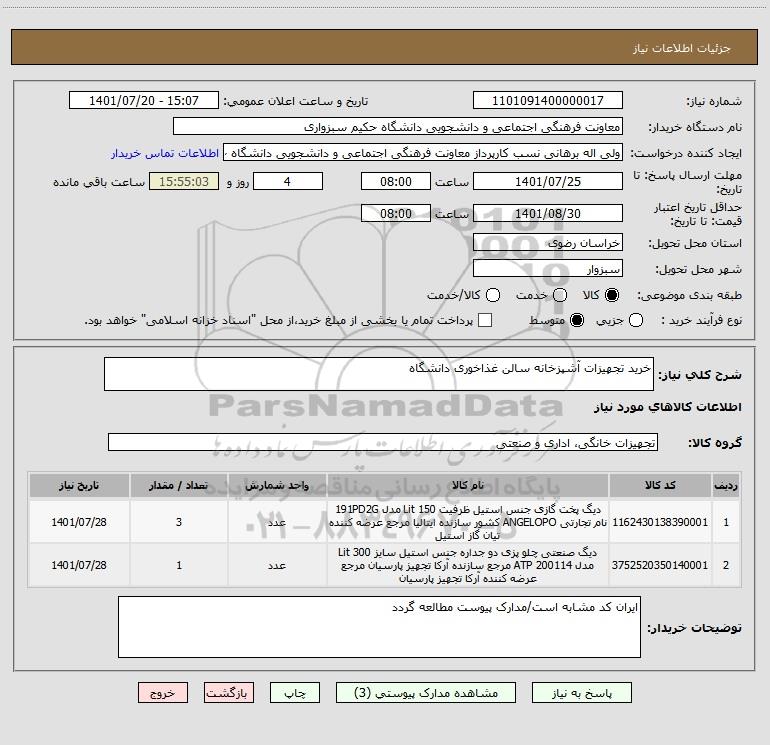Click the remaining time field 15:55:03
The height and width of the screenshot is (745, 770).
coord(184,181)
